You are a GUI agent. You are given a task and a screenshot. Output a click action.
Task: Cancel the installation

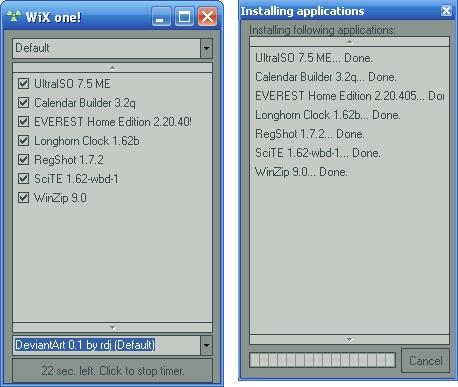[426, 361]
